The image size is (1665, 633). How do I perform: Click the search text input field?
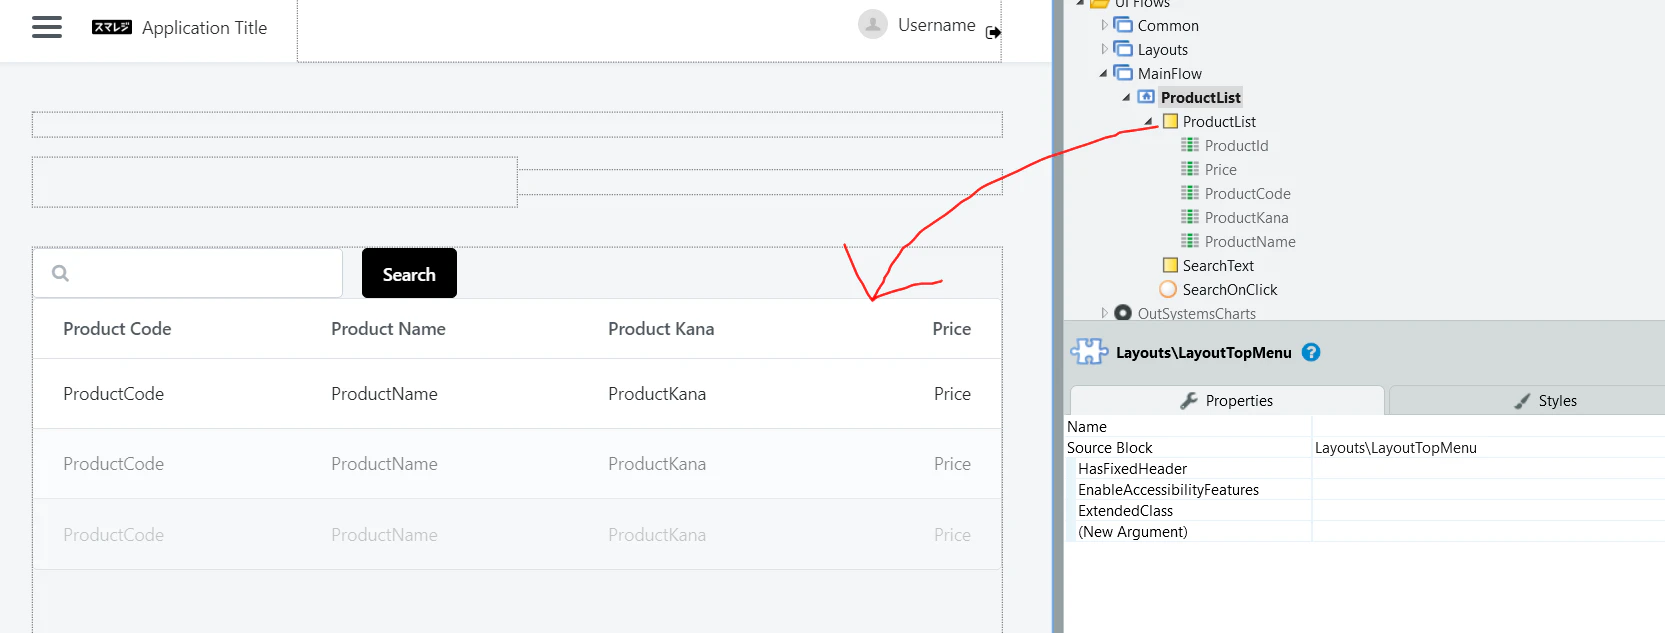188,273
